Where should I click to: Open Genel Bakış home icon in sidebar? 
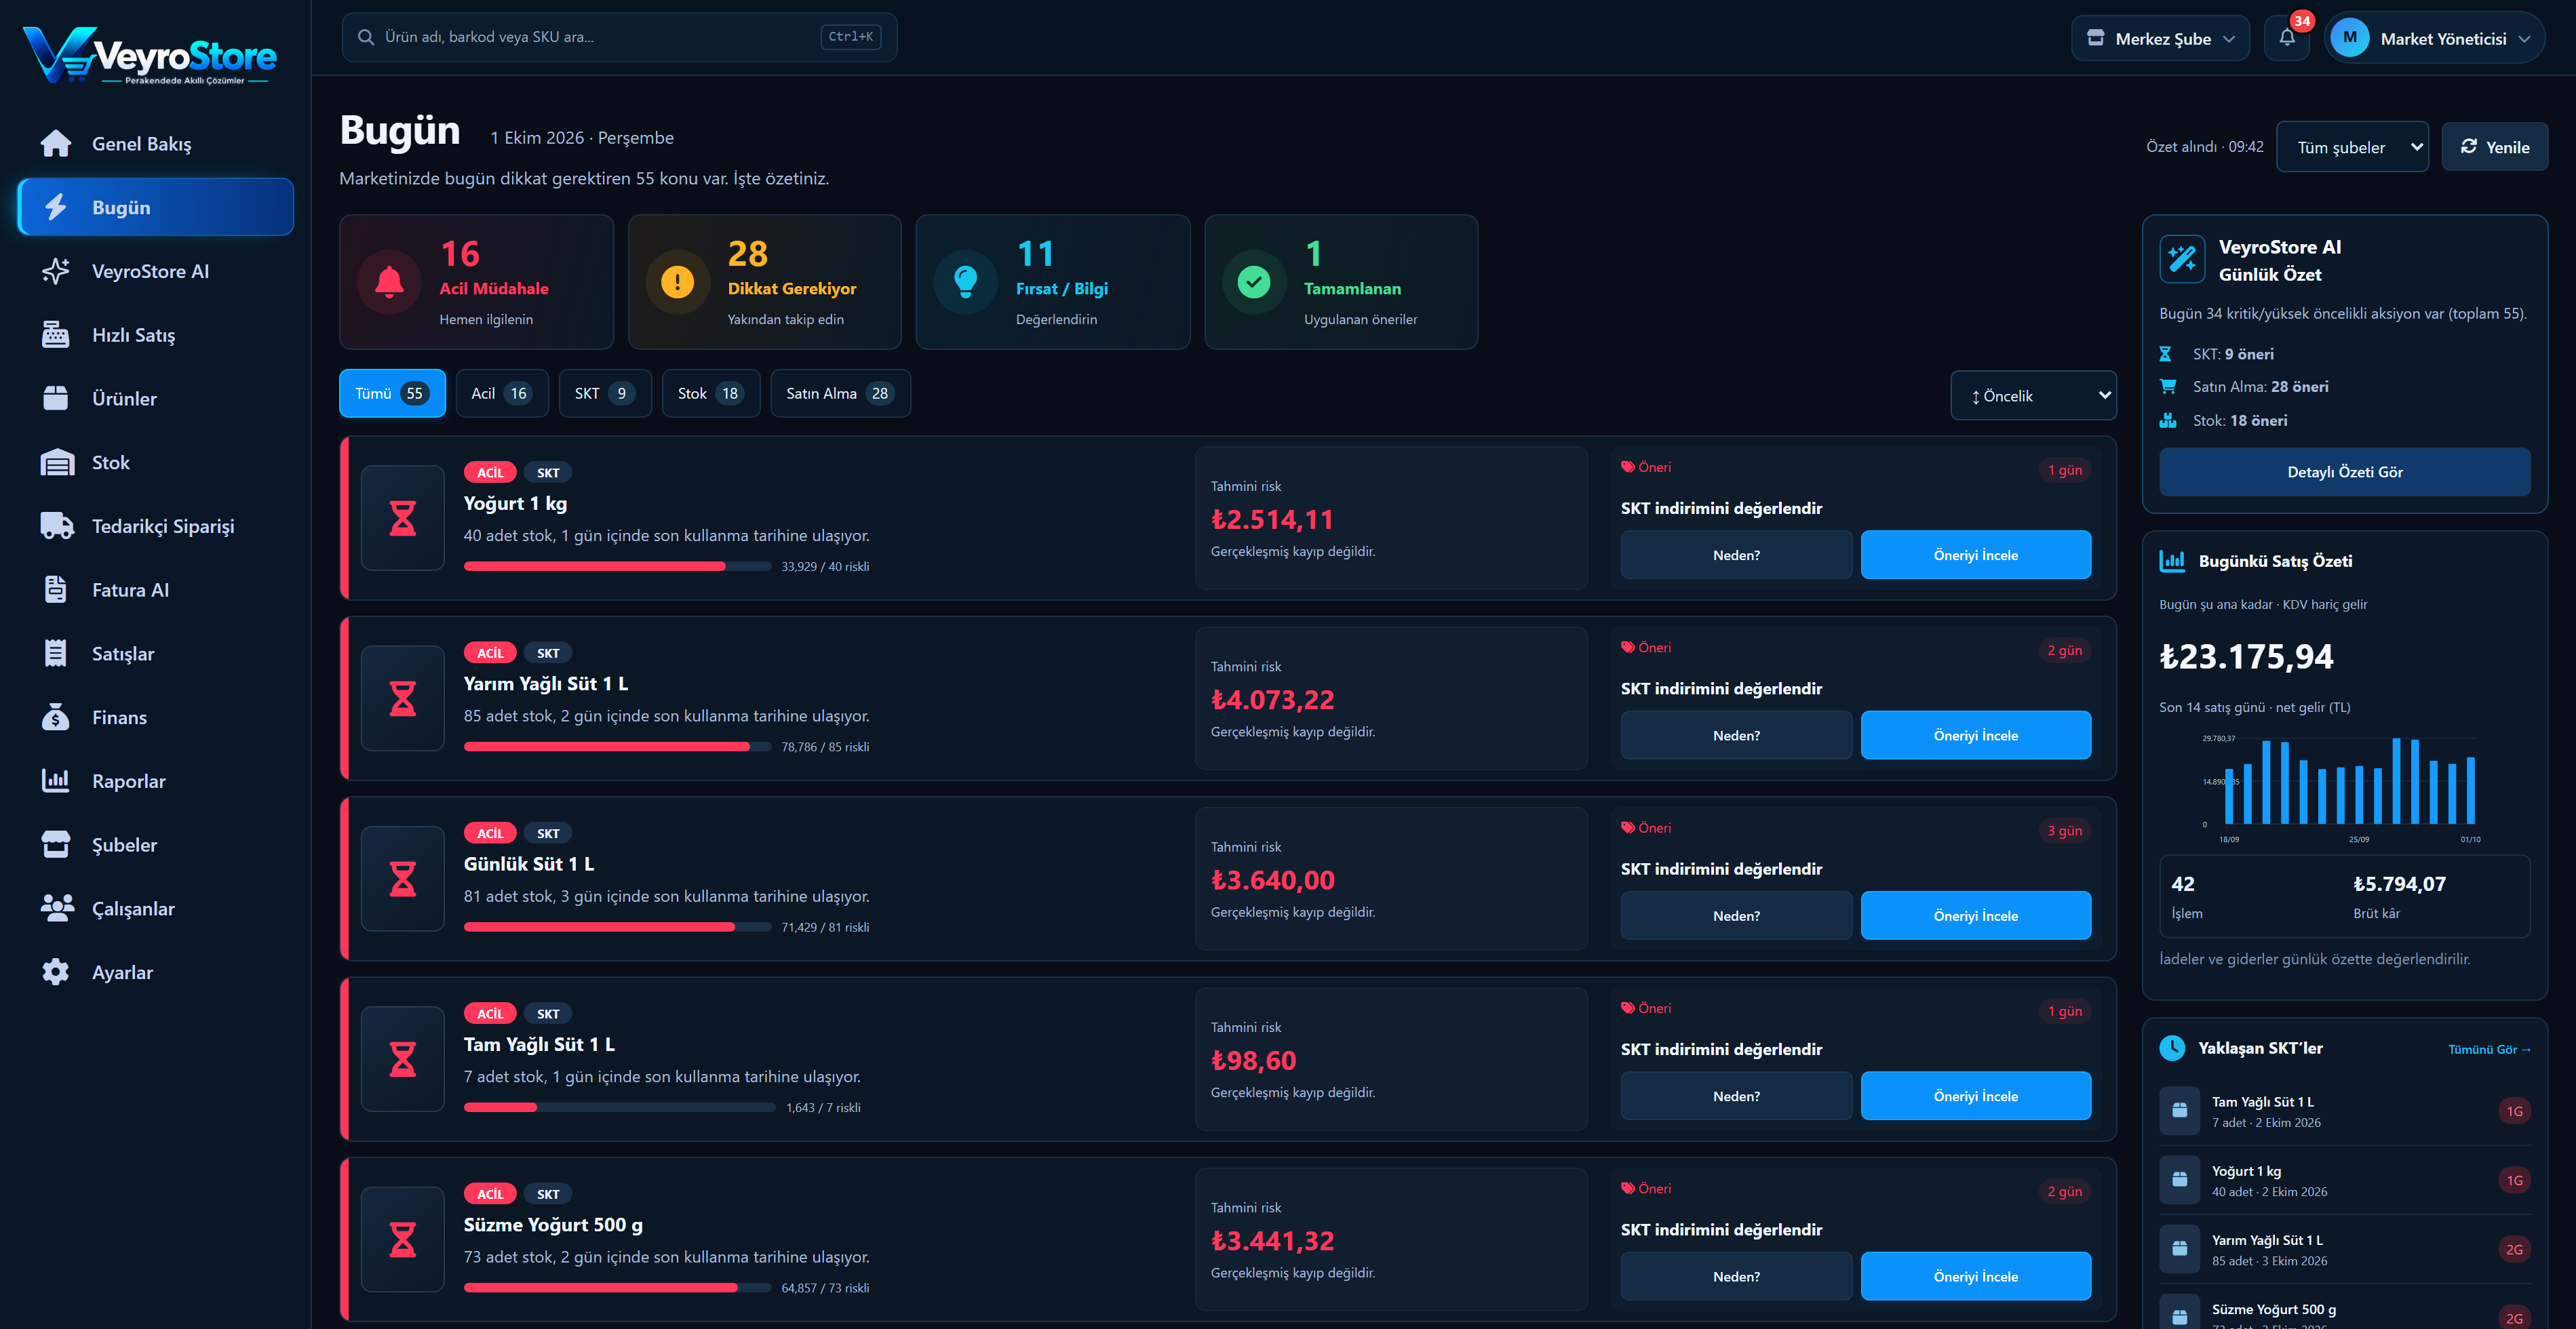[56, 144]
